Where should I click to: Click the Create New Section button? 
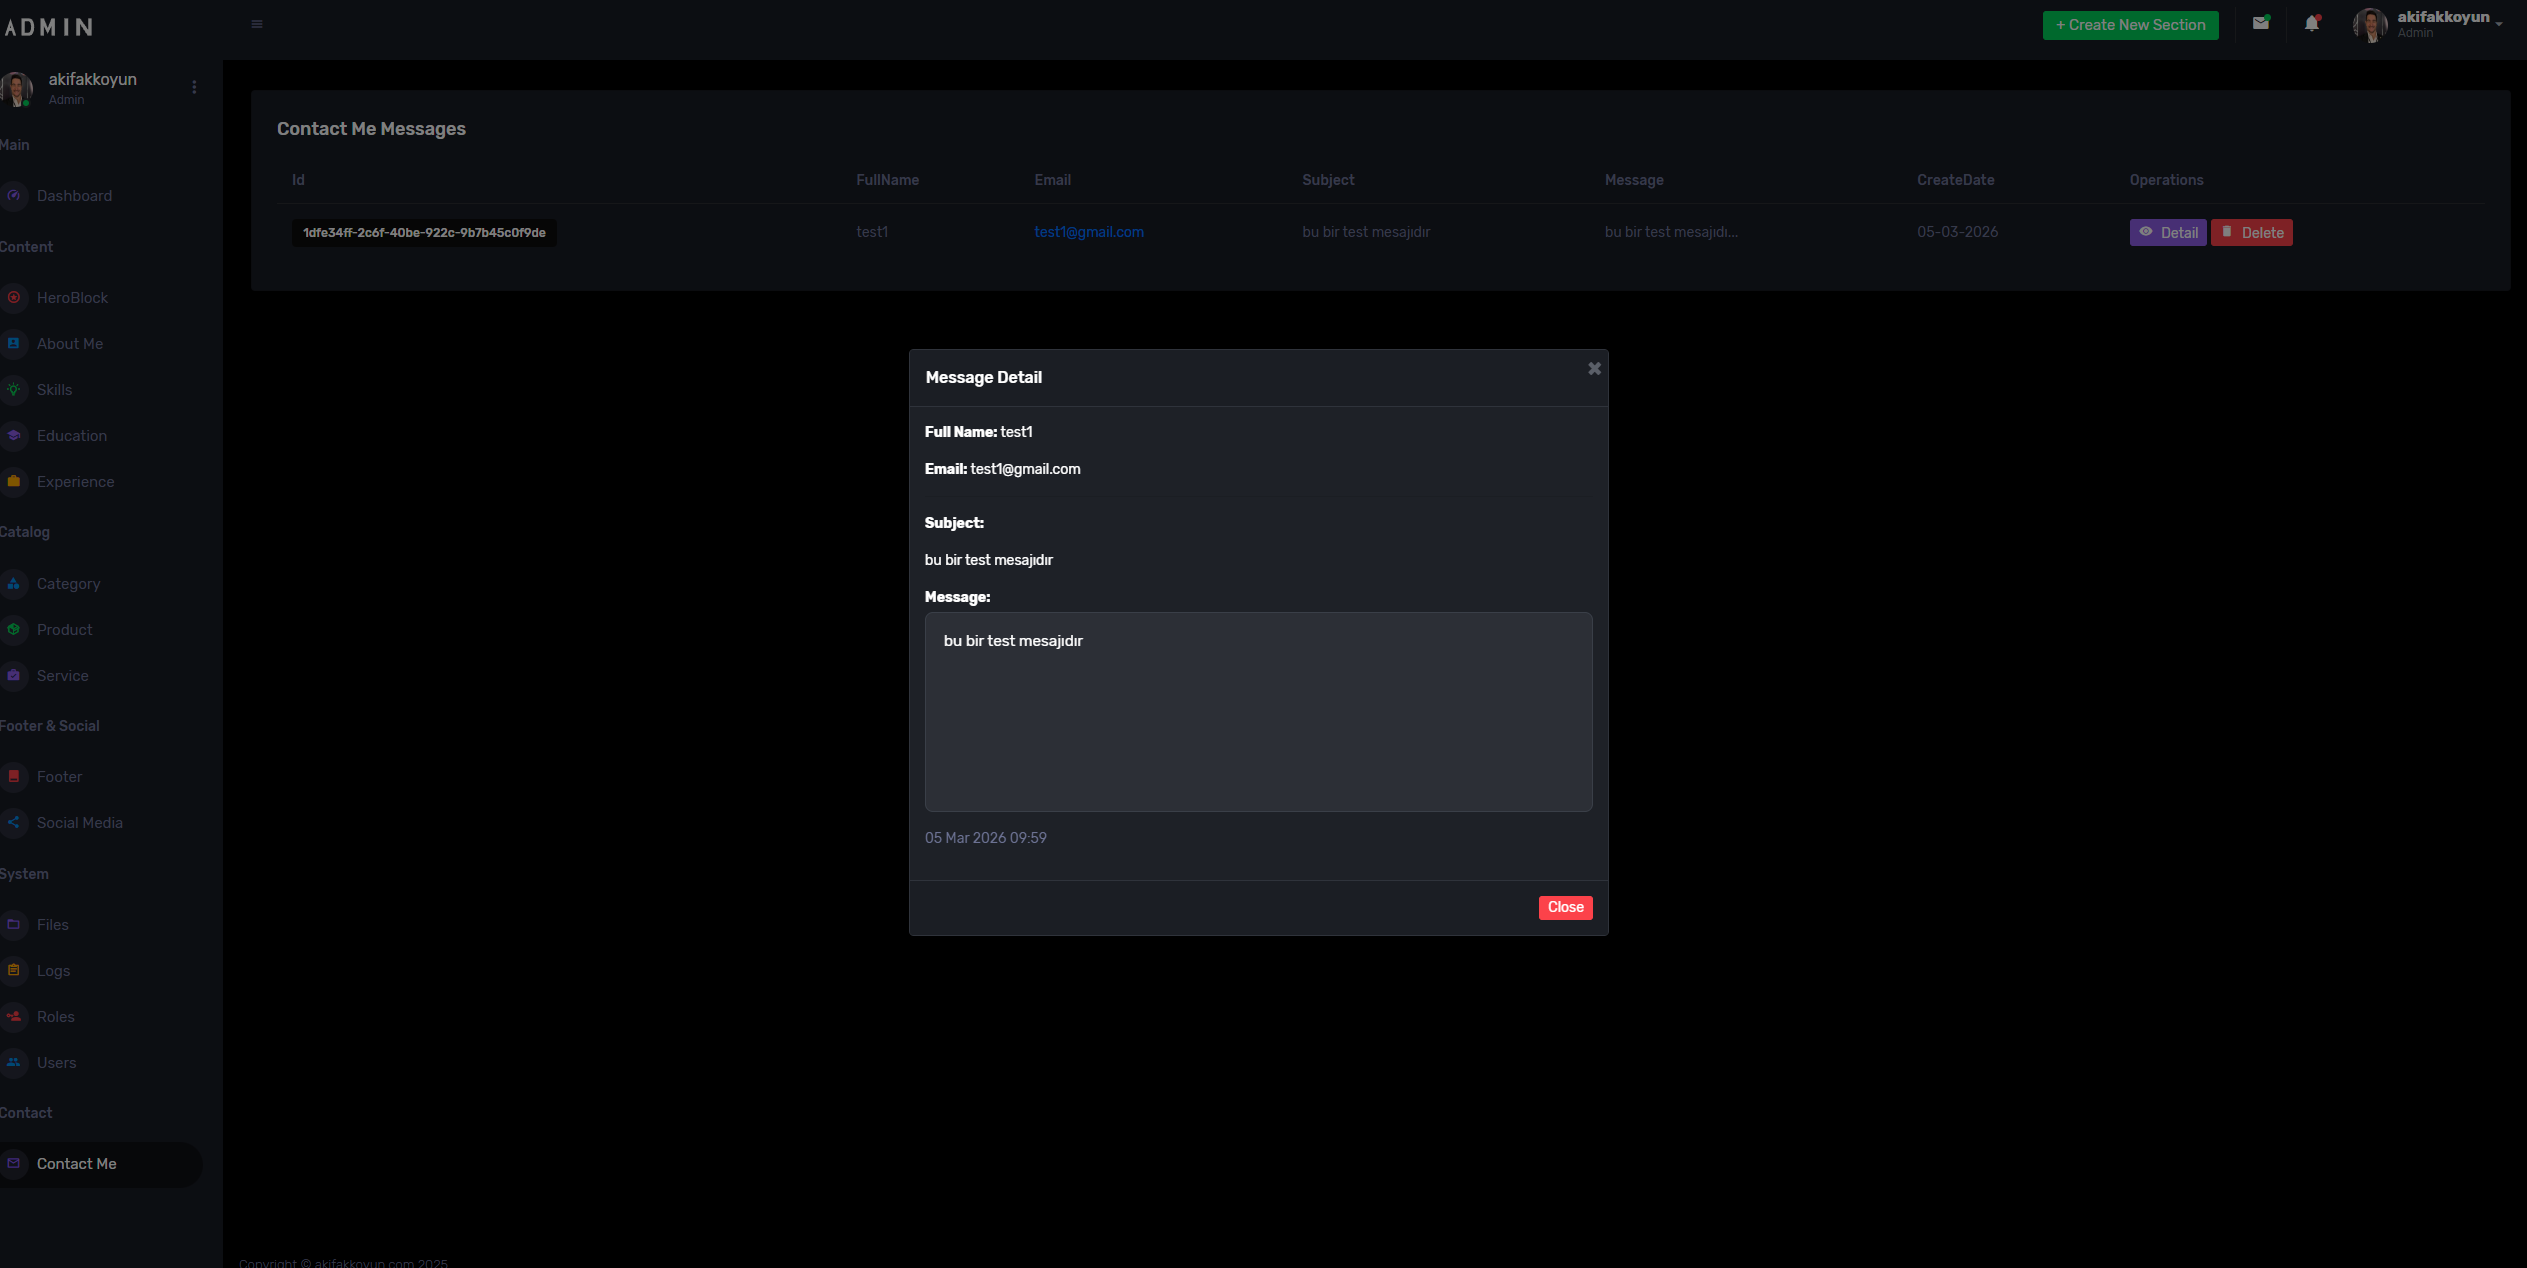pyautogui.click(x=2131, y=25)
